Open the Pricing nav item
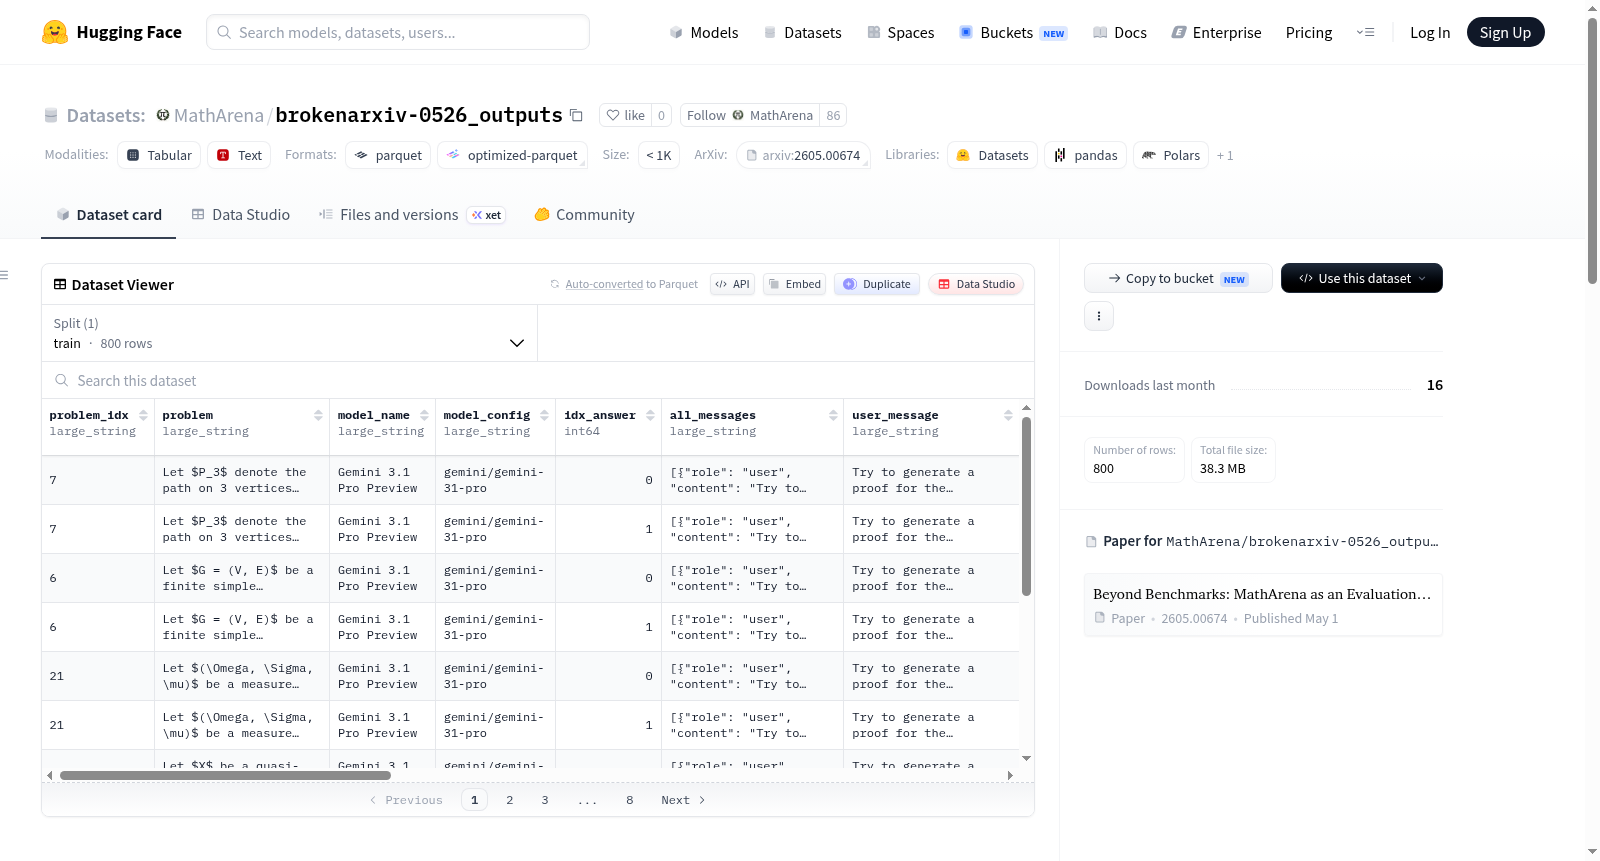This screenshot has height=861, width=1600. [1309, 32]
